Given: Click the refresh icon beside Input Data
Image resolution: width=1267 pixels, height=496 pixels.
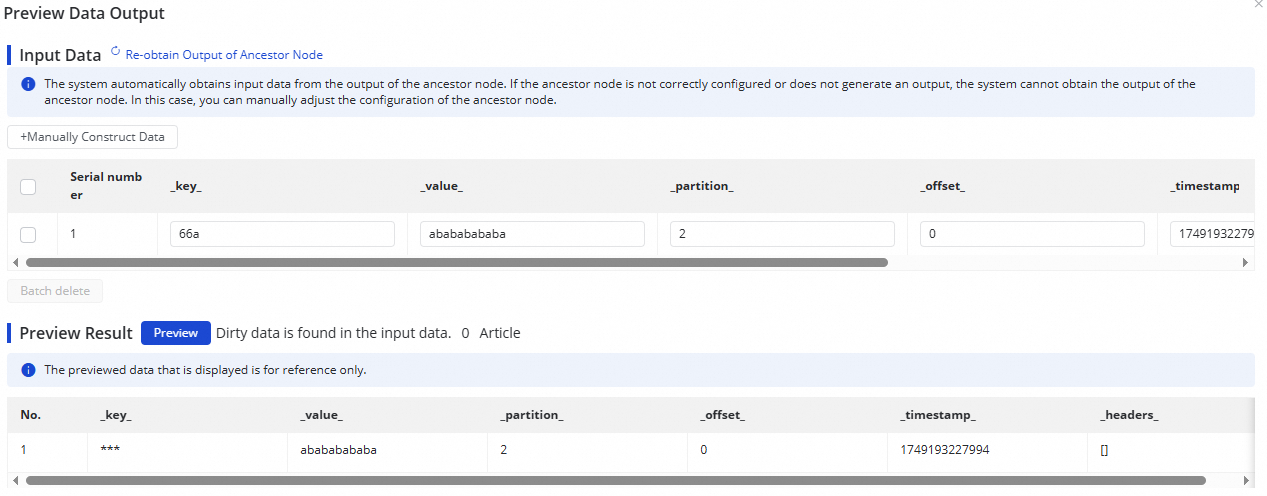Looking at the screenshot, I should tap(115, 52).
